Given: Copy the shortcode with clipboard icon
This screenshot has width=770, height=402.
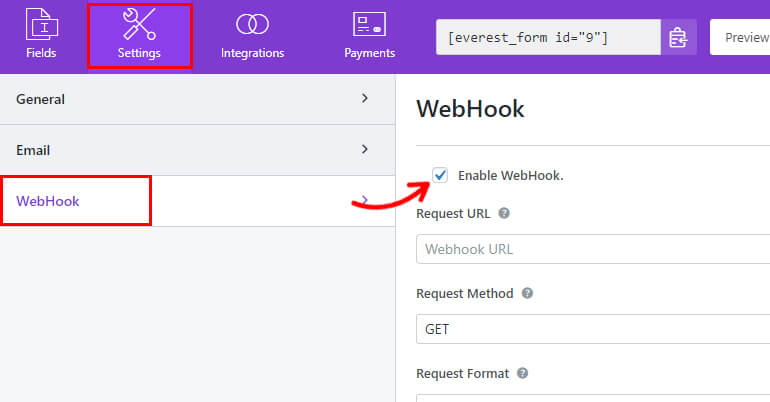Looking at the screenshot, I should coord(679,37).
